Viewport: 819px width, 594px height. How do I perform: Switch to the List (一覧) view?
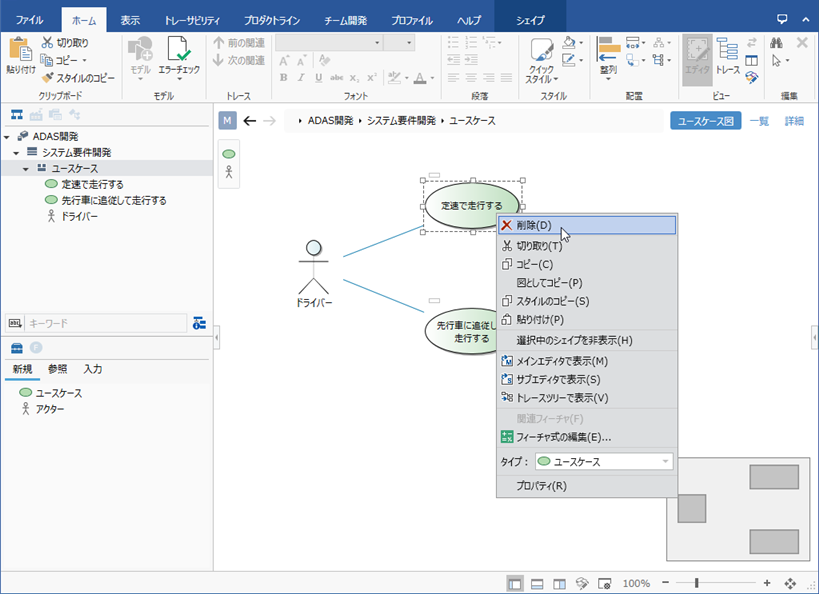[x=759, y=121]
